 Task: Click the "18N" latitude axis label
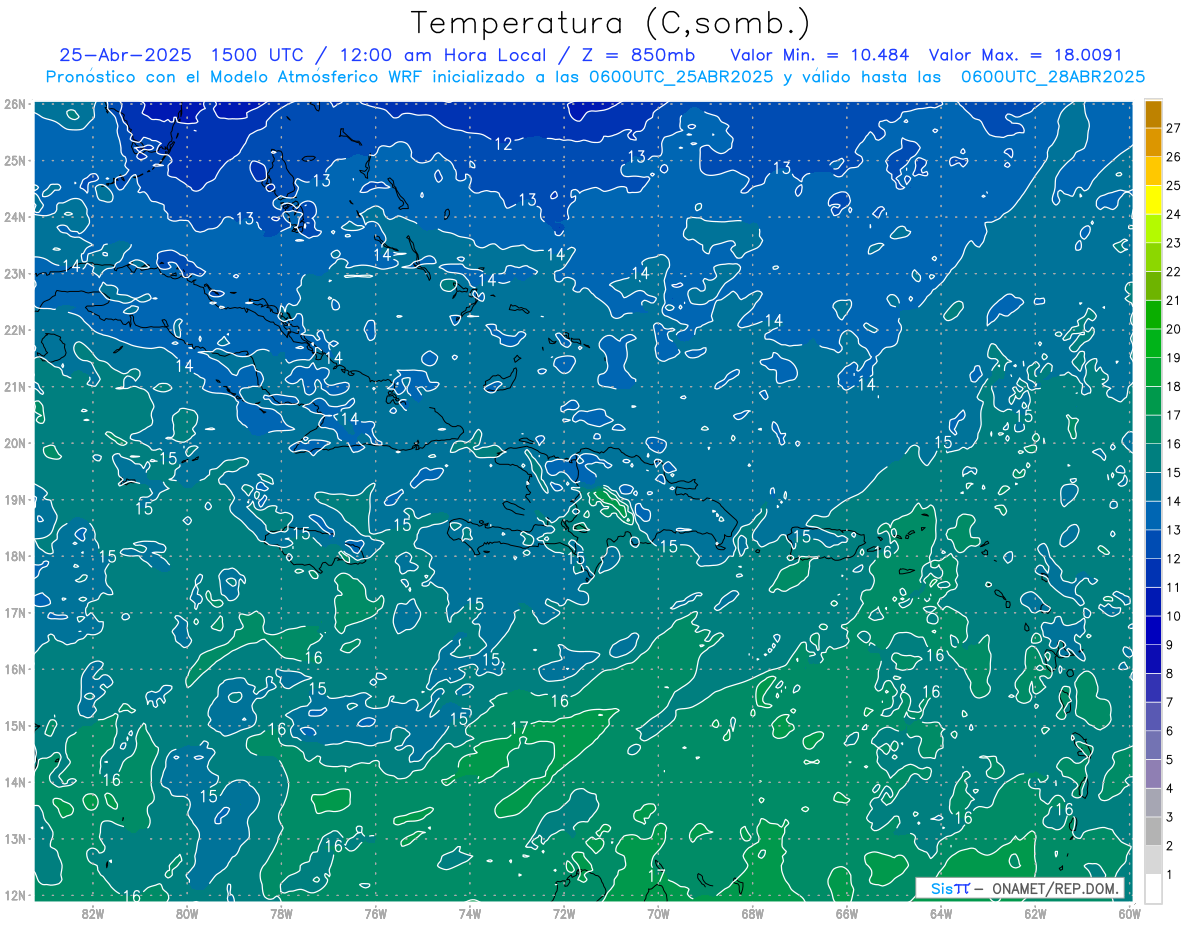(x=15, y=556)
